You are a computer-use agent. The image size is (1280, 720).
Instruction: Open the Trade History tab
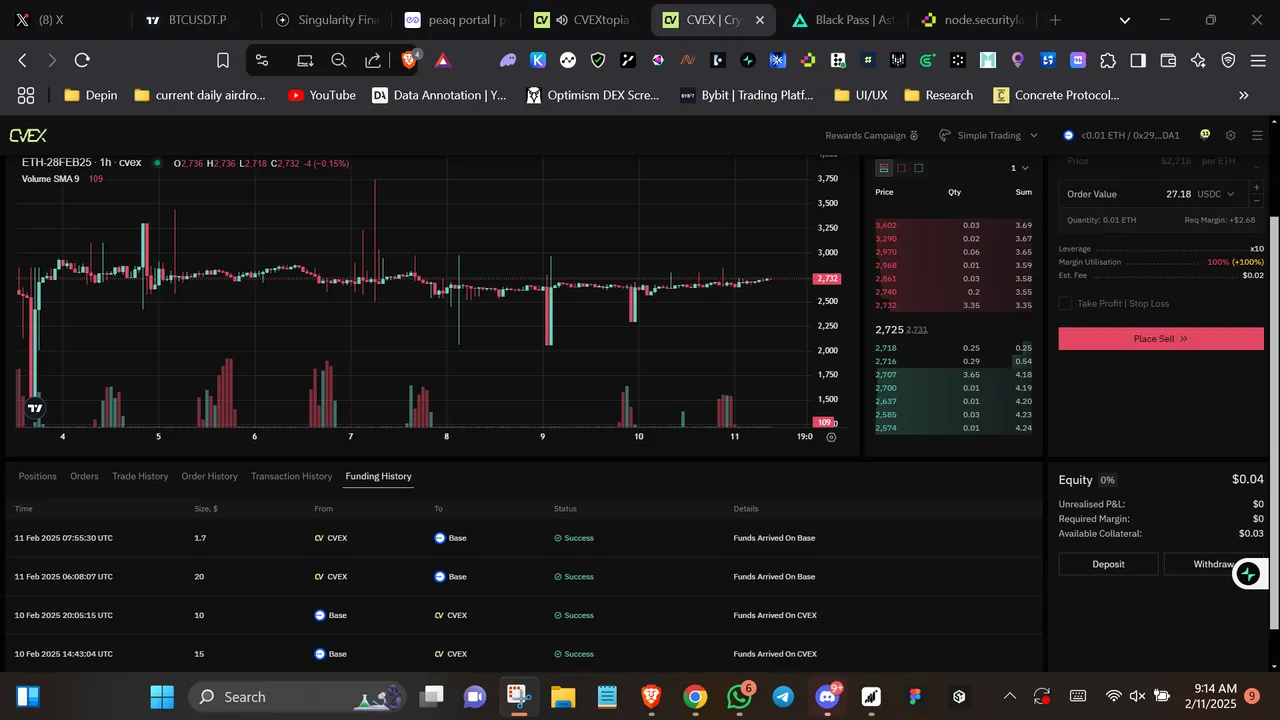click(x=140, y=476)
